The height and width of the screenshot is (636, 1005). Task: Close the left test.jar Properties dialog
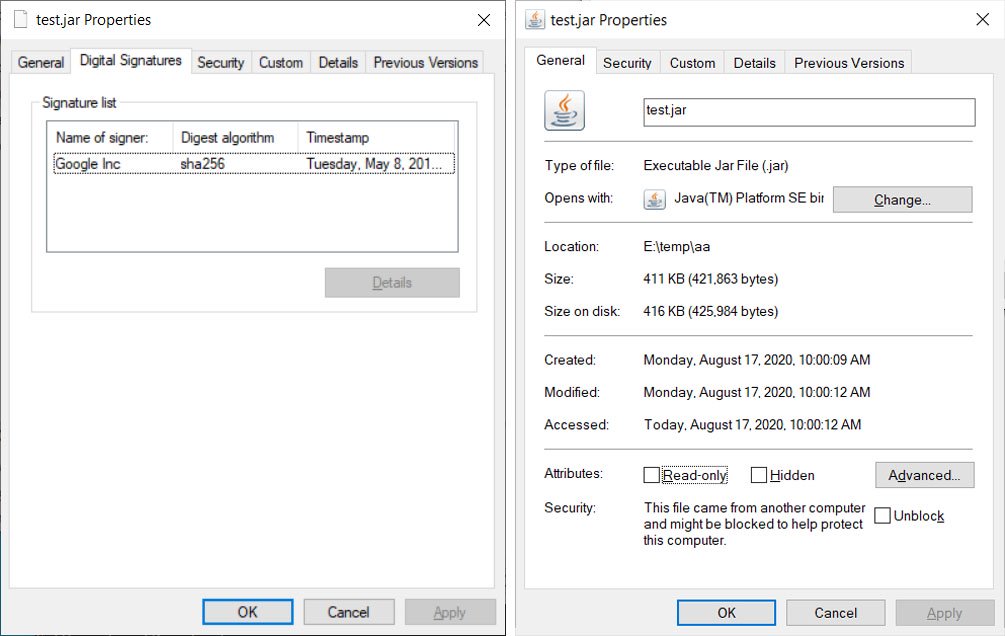[x=483, y=20]
